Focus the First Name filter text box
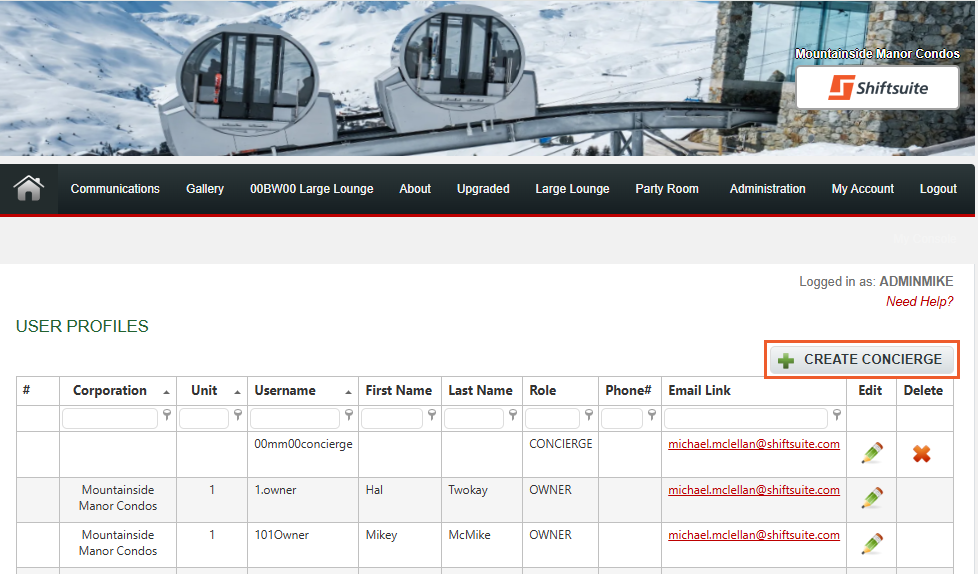This screenshot has height=574, width=978. (x=392, y=418)
